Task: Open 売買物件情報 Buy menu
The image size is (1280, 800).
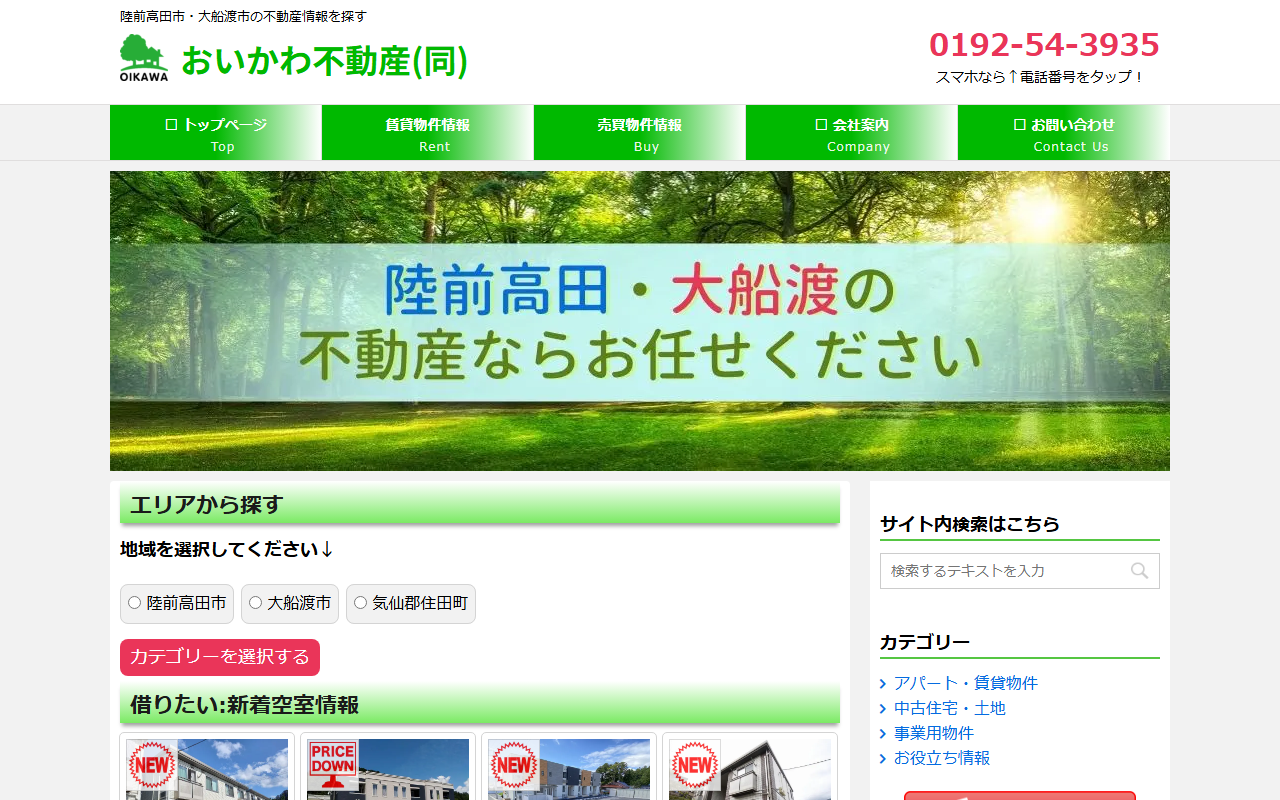Action: [x=640, y=133]
